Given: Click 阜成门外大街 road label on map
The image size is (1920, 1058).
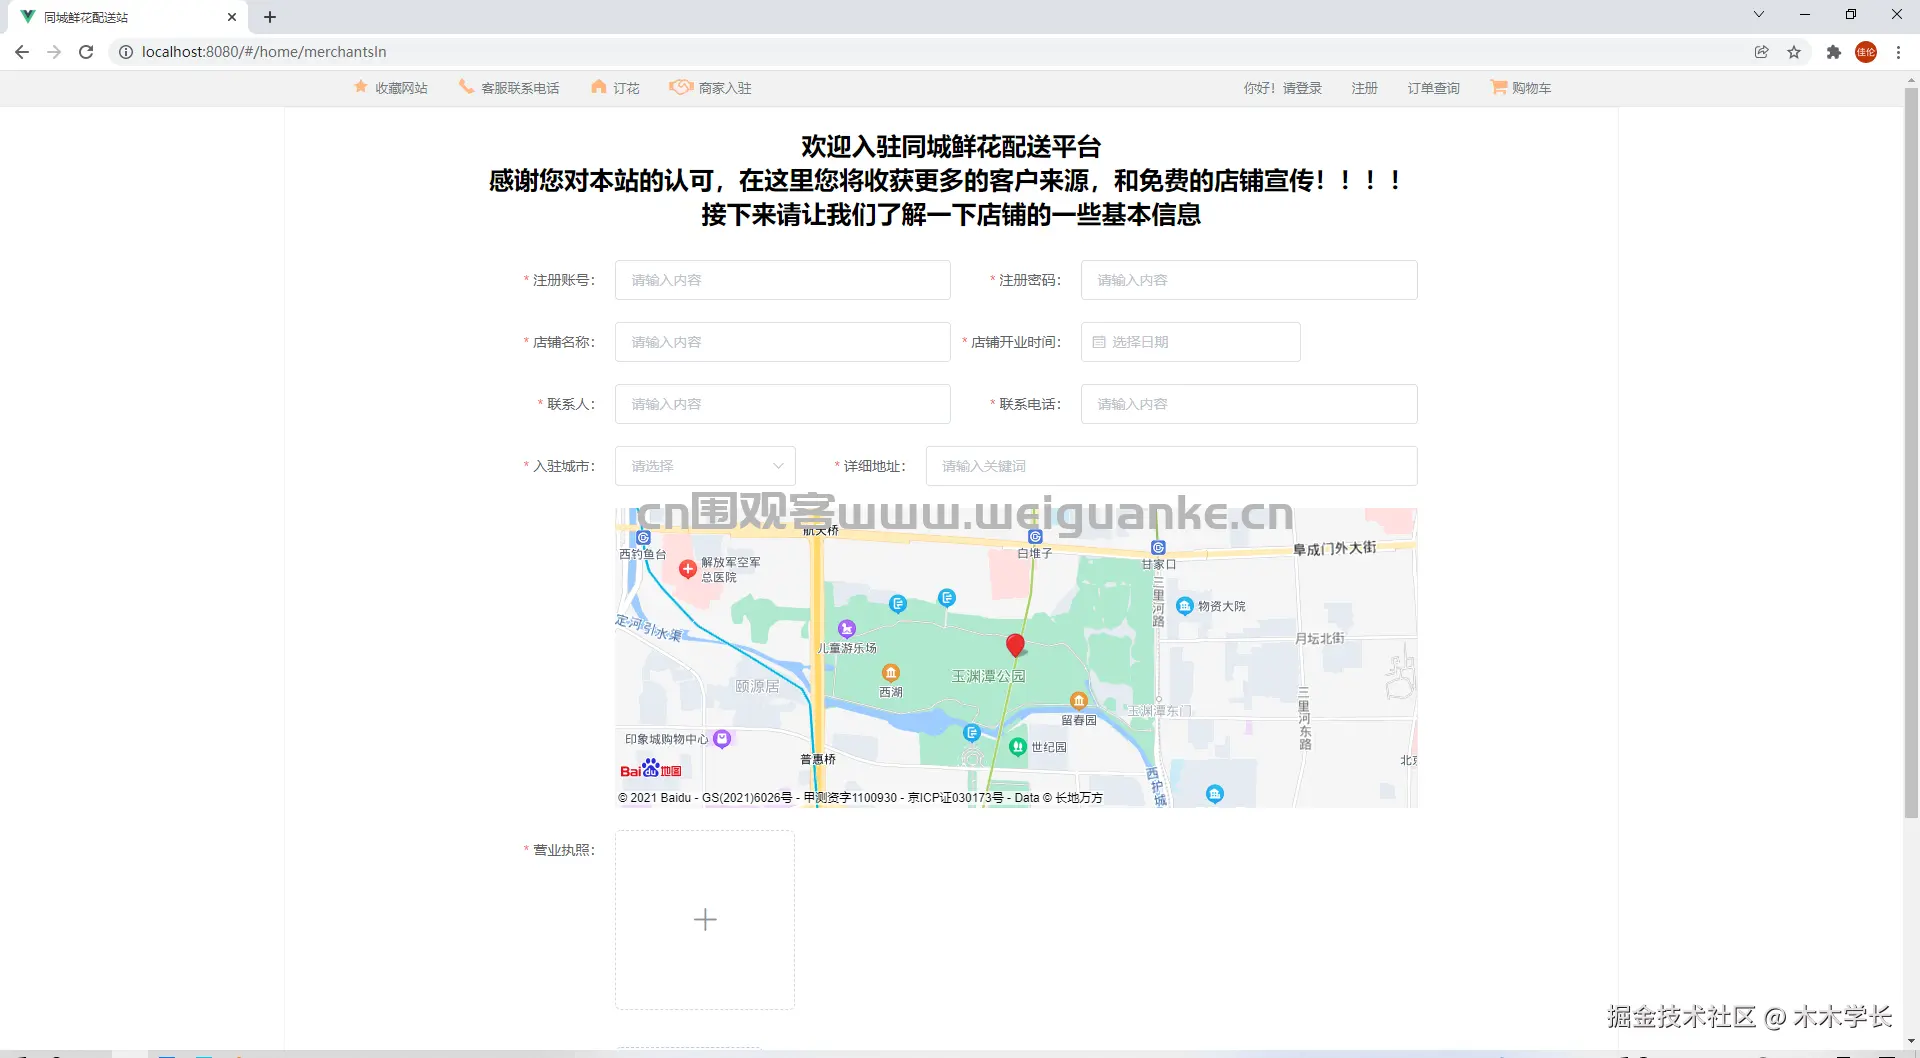Looking at the screenshot, I should point(1335,549).
